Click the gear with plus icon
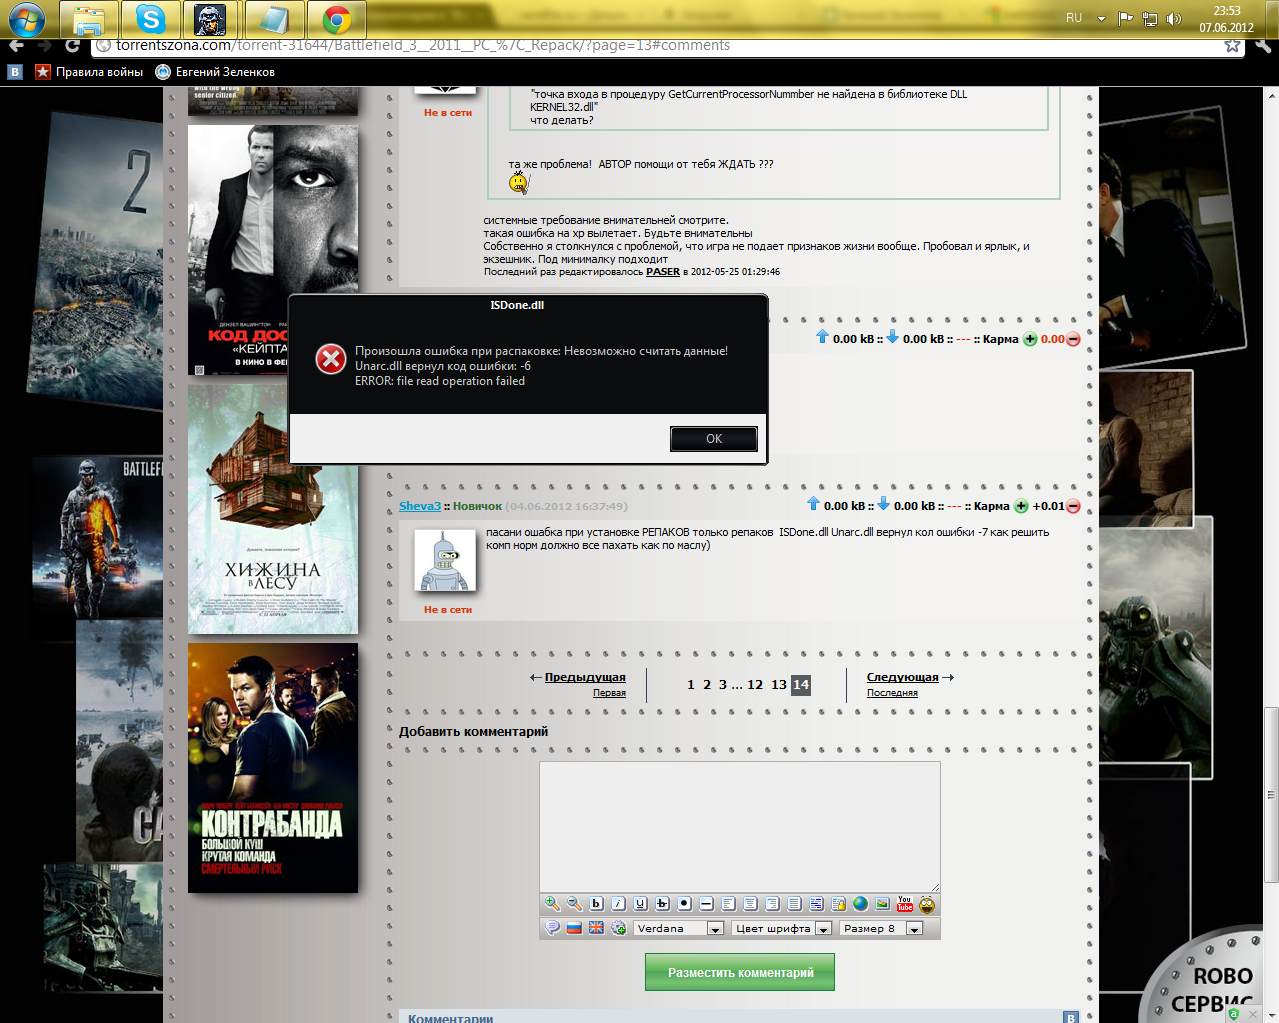 (x=618, y=928)
